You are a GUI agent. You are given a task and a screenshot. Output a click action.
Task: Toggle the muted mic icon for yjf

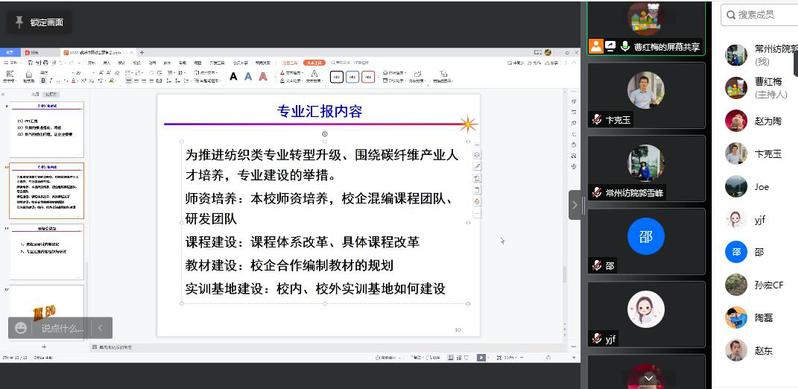tap(597, 338)
